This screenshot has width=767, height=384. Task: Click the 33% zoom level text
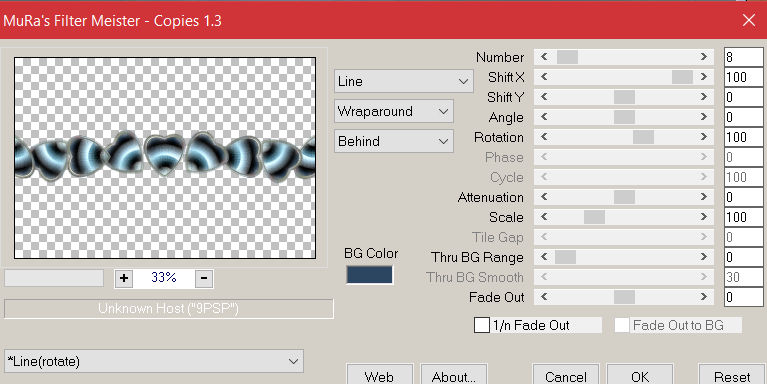click(164, 278)
